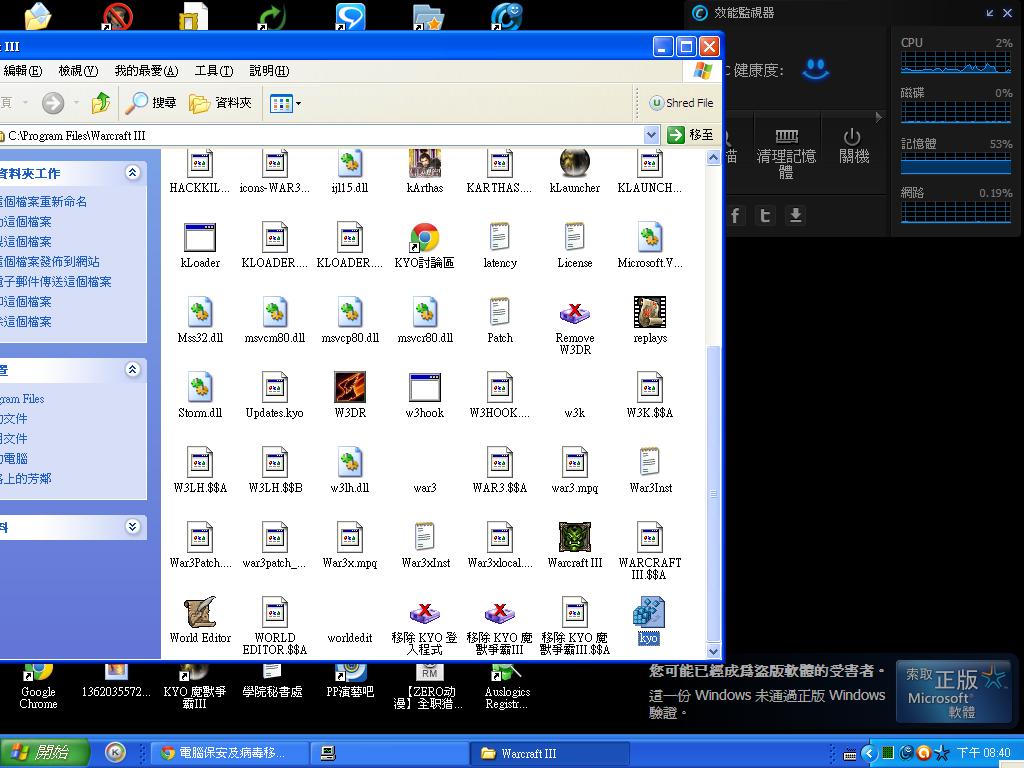Click the CPU usage graph

pos(956,63)
